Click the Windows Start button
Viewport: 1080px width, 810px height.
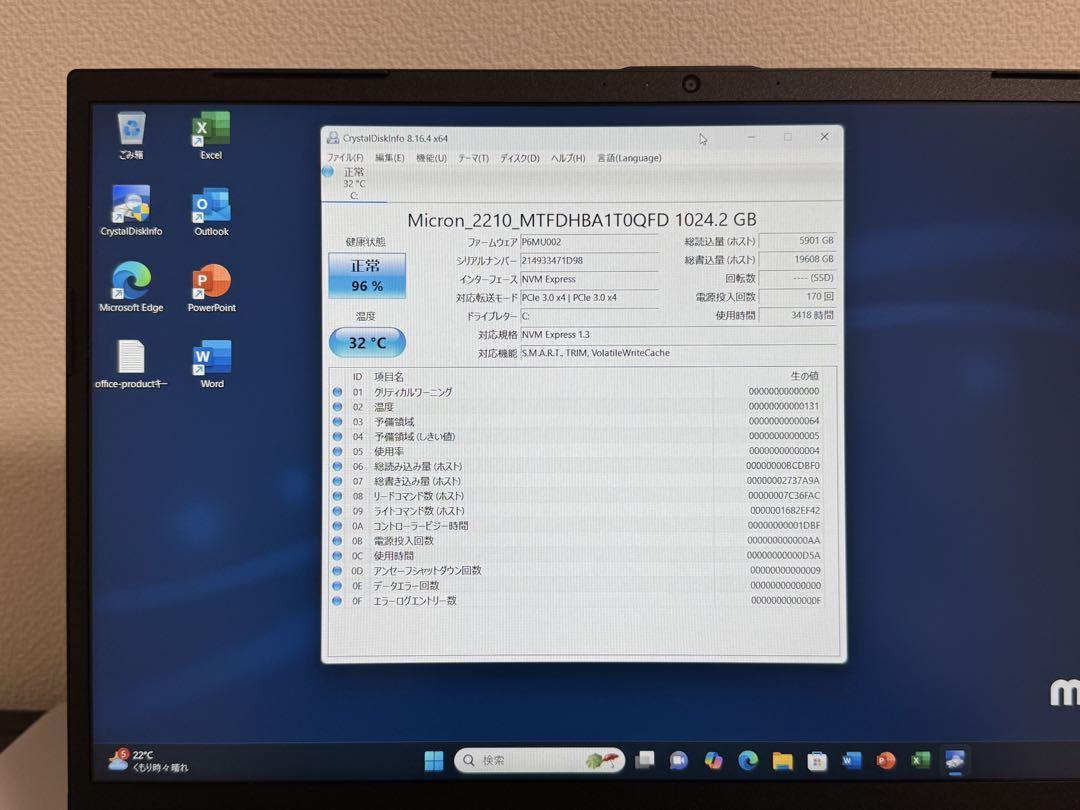click(434, 760)
